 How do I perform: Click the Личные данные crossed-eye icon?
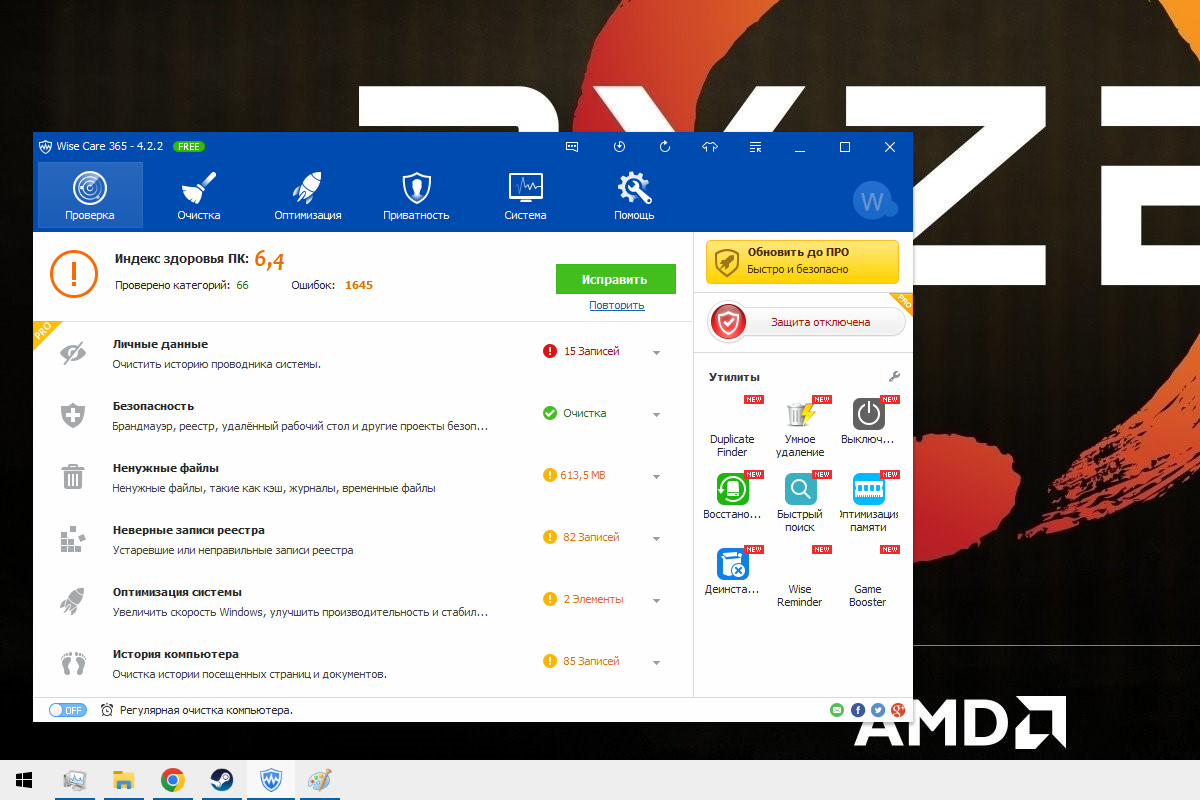[73, 353]
